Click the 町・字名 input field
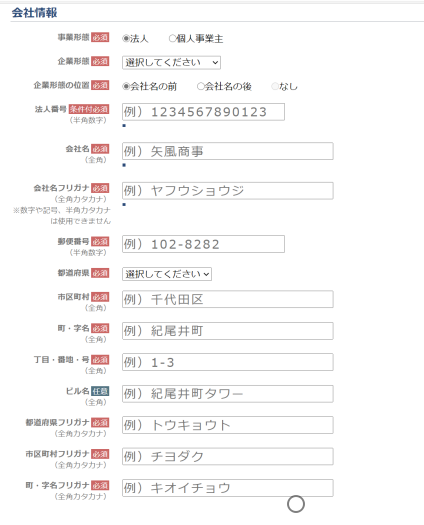Viewport: 424px width, 525px height. (x=228, y=331)
